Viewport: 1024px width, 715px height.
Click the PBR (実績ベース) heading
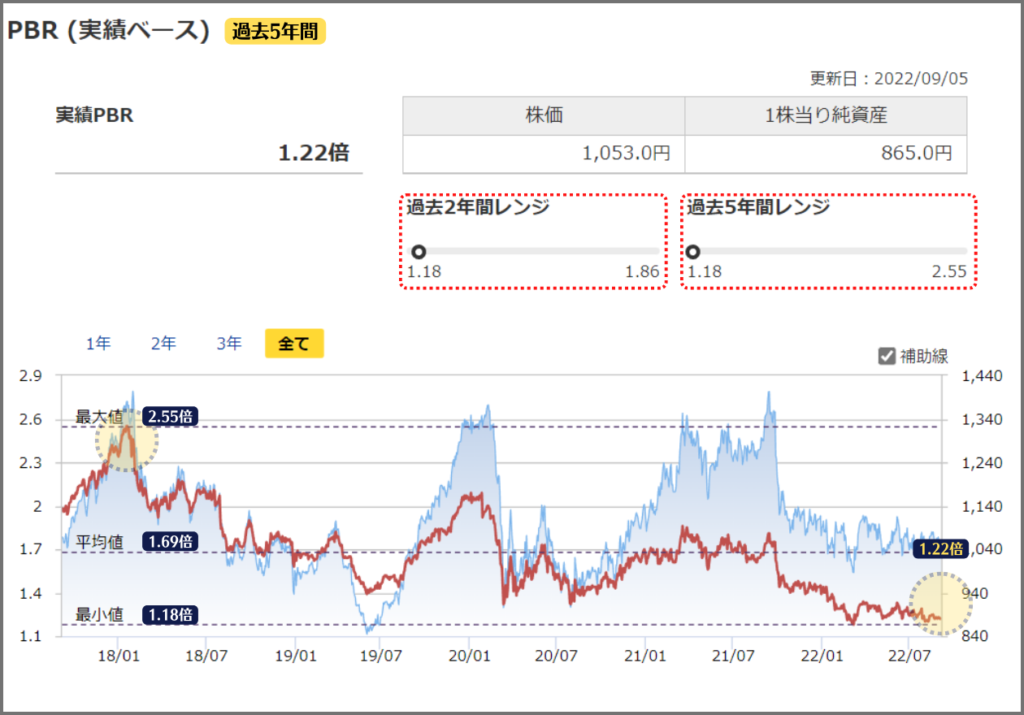pos(108,30)
